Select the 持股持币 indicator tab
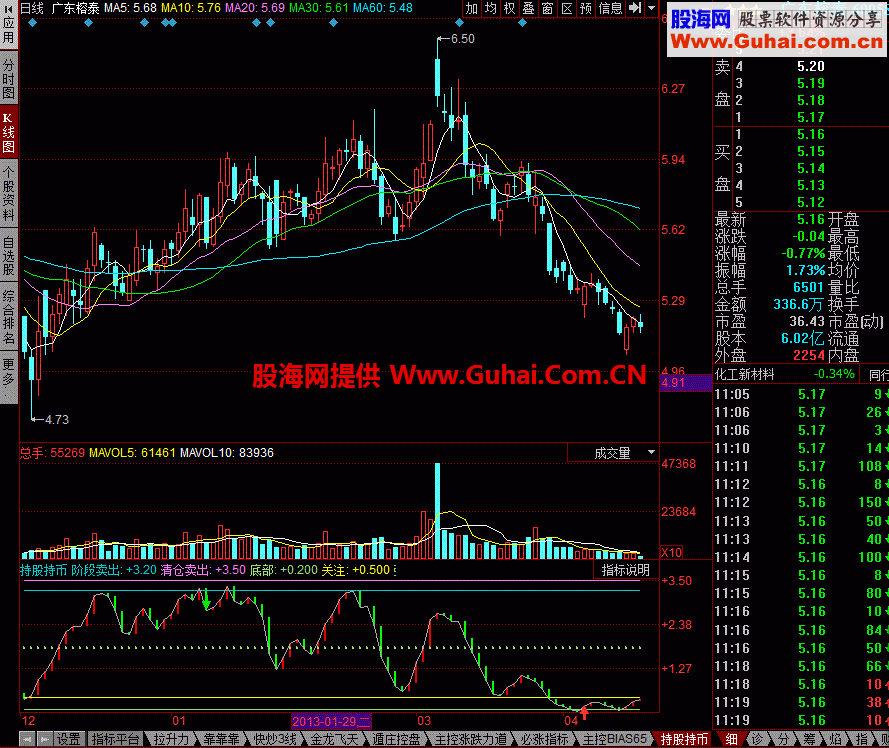The width and height of the screenshot is (889, 748). click(684, 739)
